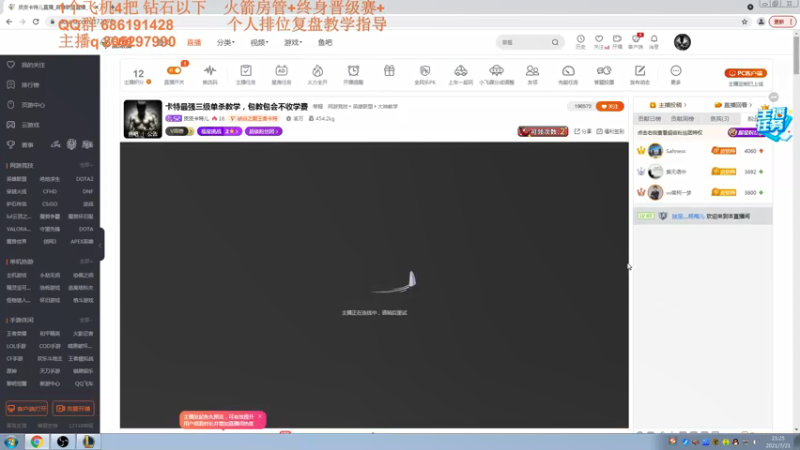
Task: Expand the 分类 dropdown menu
Action: pyautogui.click(x=226, y=42)
